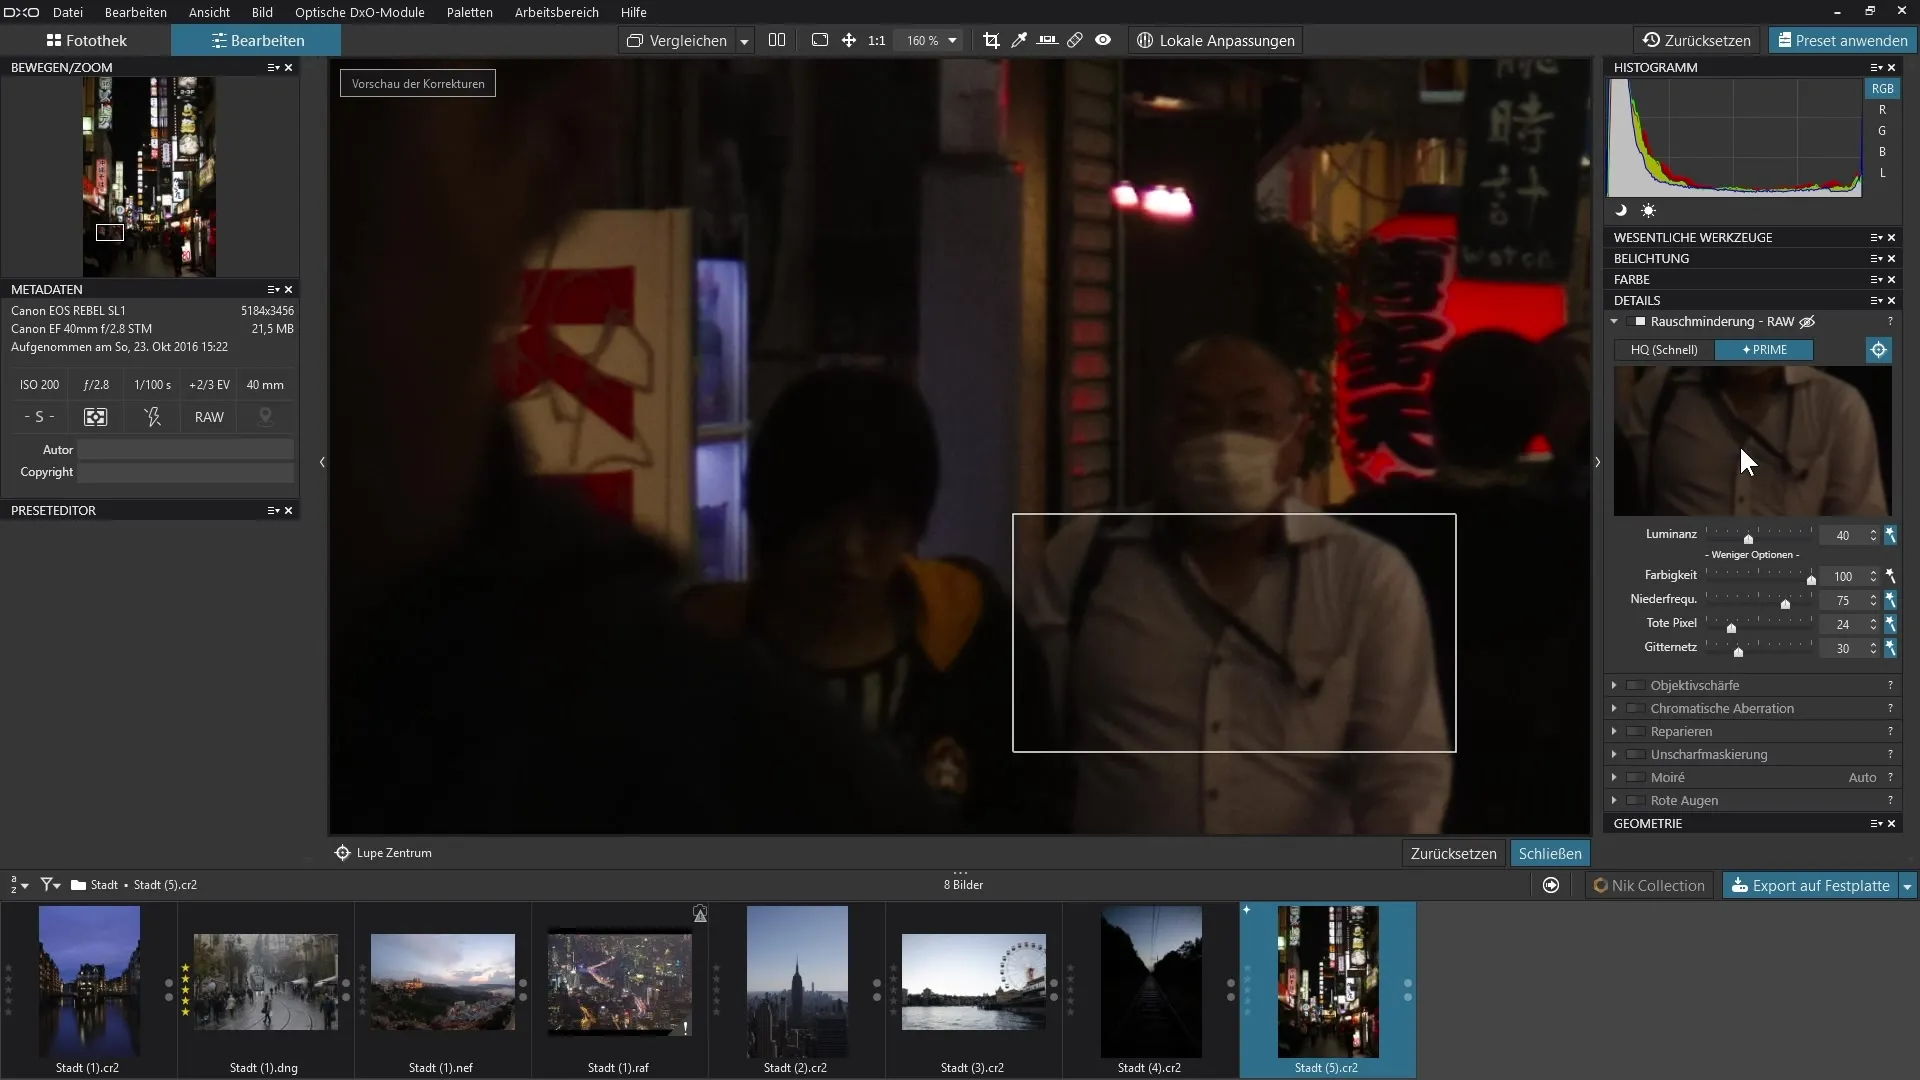Open the sort order icon in filmstrip
1920x1080 pixels.
coord(19,885)
